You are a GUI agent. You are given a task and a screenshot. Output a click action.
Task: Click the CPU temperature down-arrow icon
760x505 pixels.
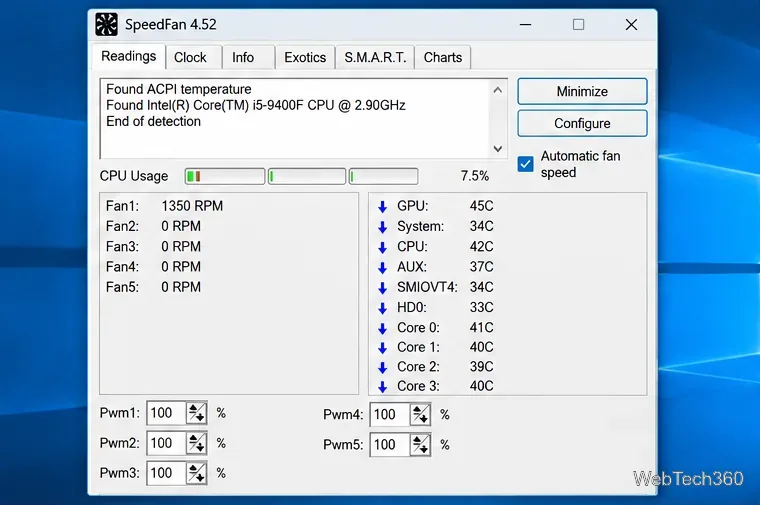tap(382, 248)
